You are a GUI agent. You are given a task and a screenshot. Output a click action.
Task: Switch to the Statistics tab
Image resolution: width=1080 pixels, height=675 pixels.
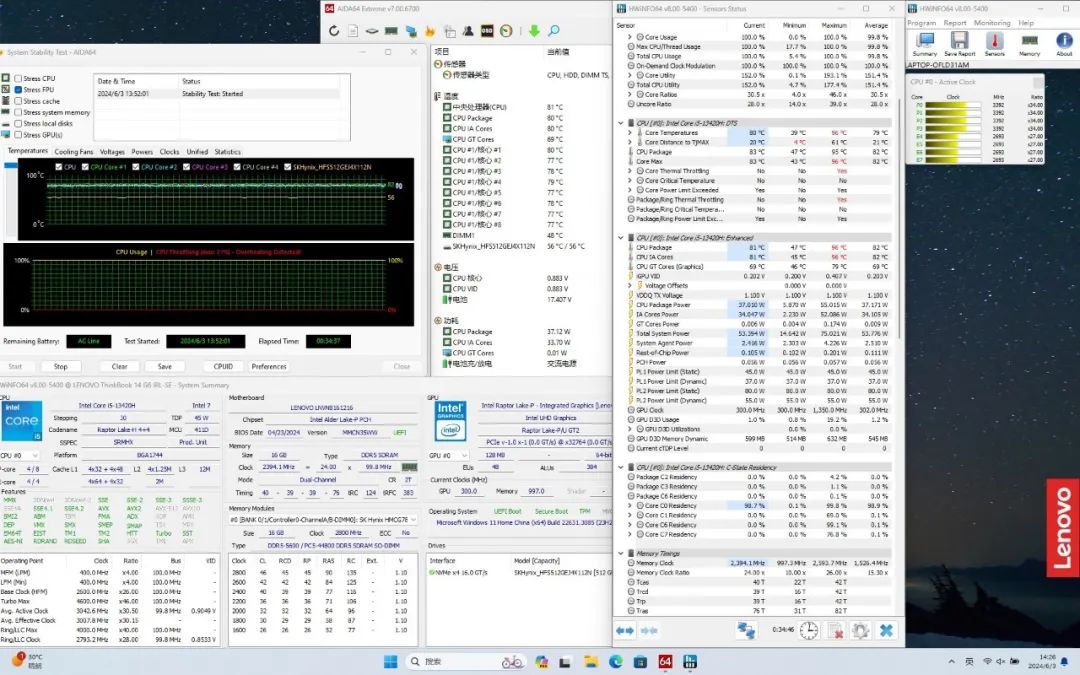(x=227, y=152)
